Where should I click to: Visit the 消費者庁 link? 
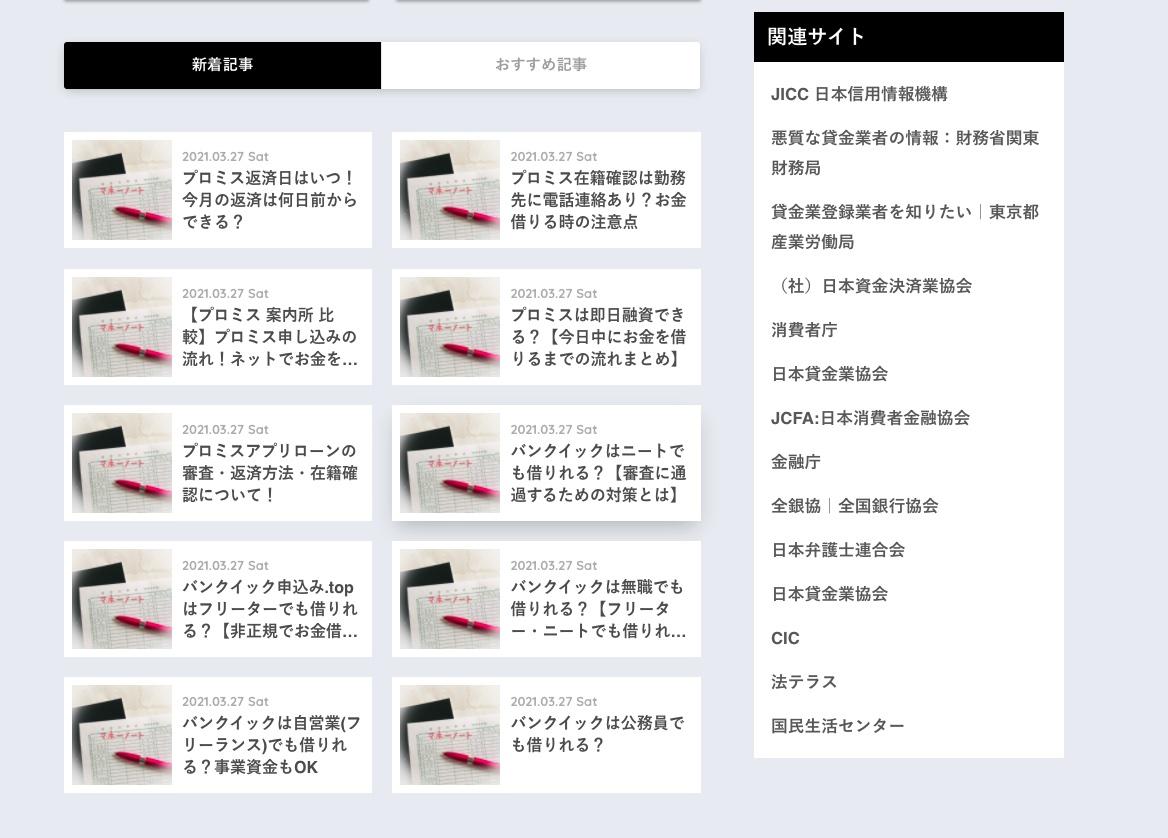click(804, 330)
